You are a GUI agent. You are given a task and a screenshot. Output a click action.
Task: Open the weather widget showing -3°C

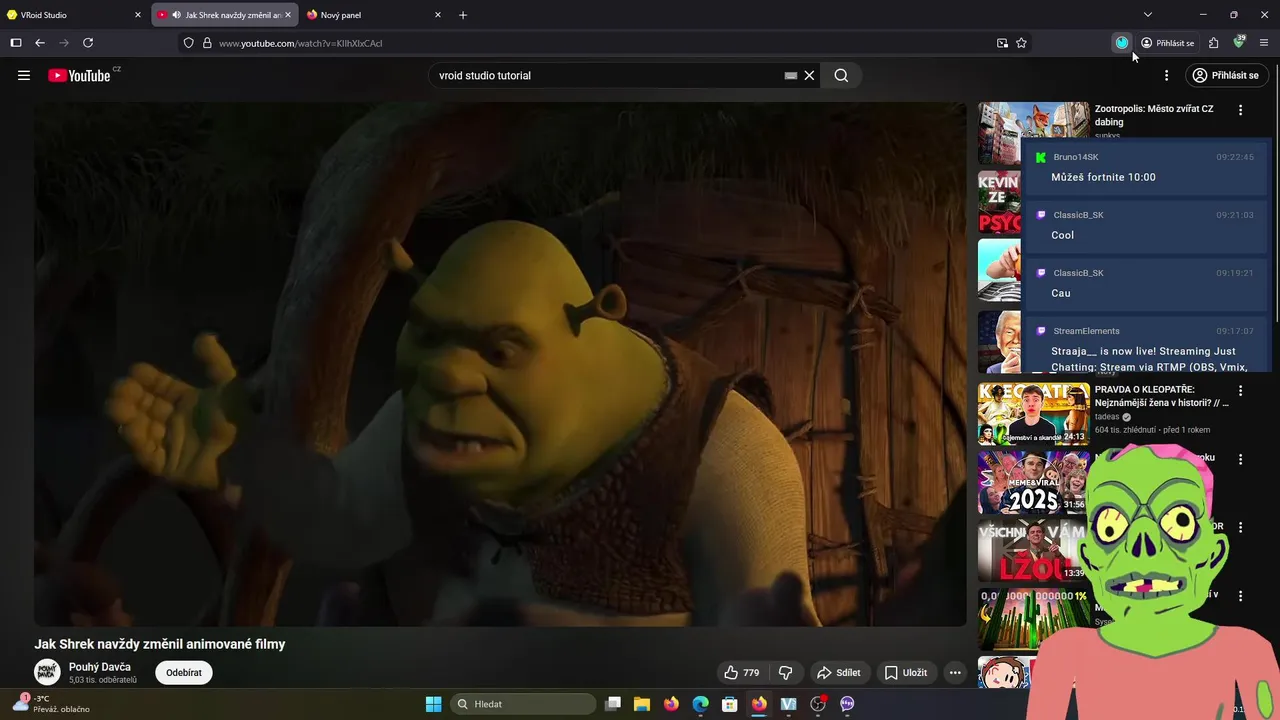(50, 704)
